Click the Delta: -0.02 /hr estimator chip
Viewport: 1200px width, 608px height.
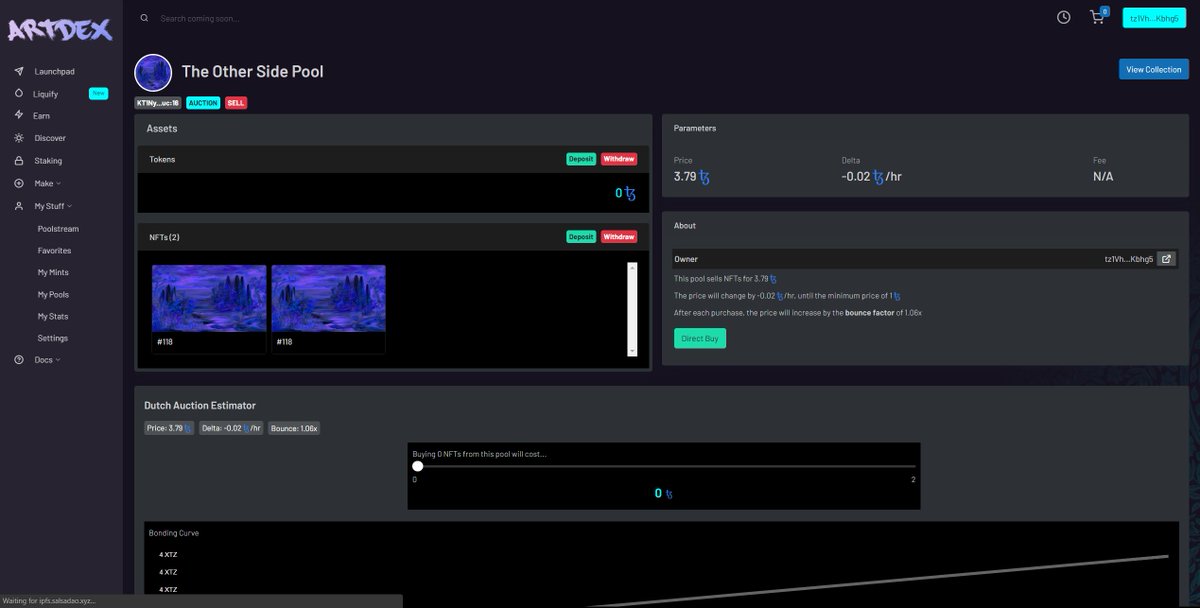(x=231, y=428)
